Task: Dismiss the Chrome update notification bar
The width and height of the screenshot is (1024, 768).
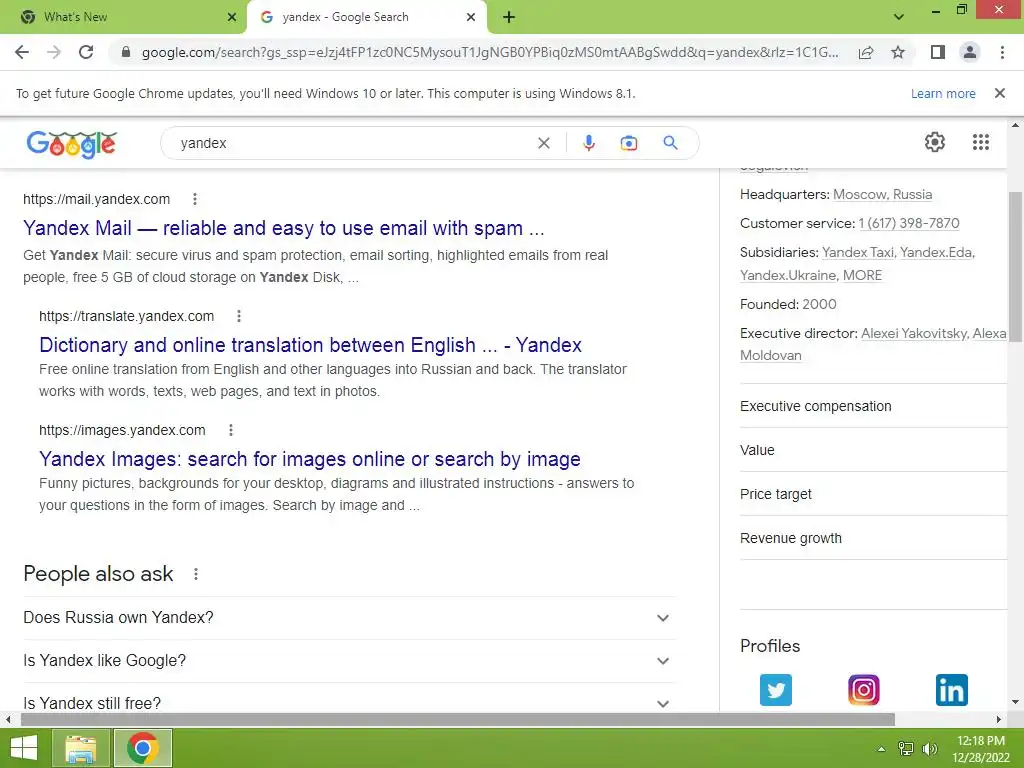Action: 999,93
